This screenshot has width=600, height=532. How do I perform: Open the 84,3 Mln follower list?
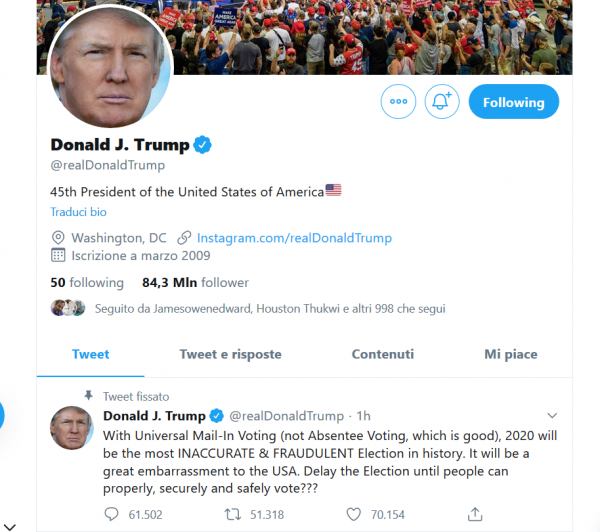(x=195, y=282)
